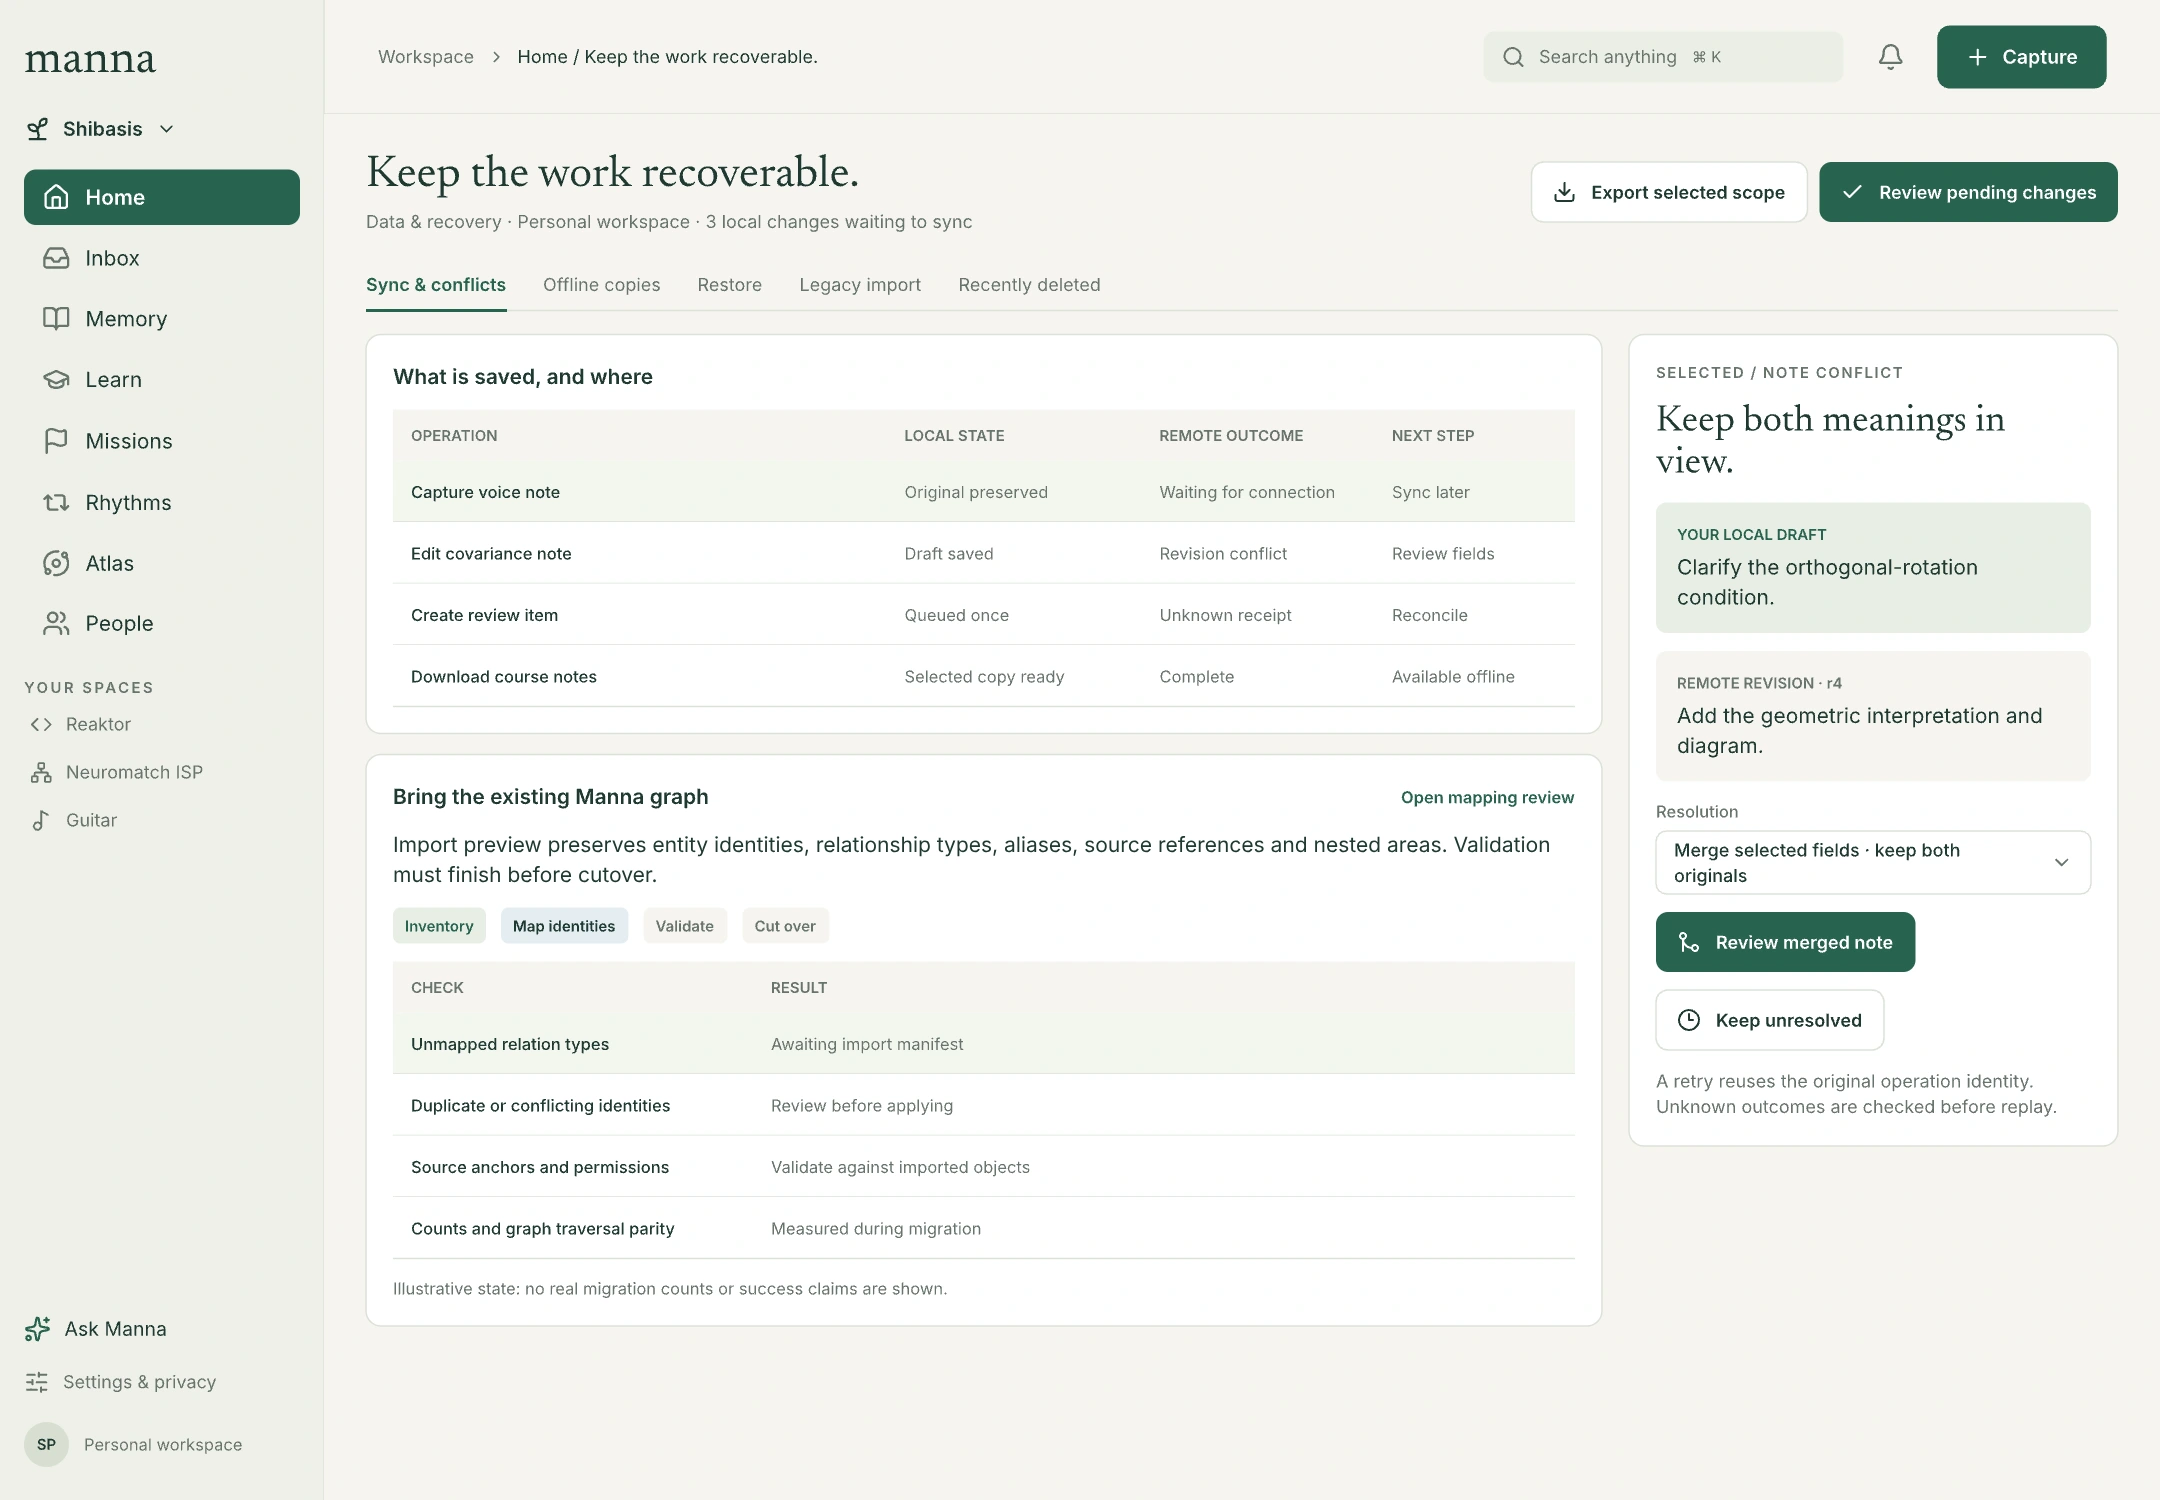Click the SP avatar

click(46, 1444)
